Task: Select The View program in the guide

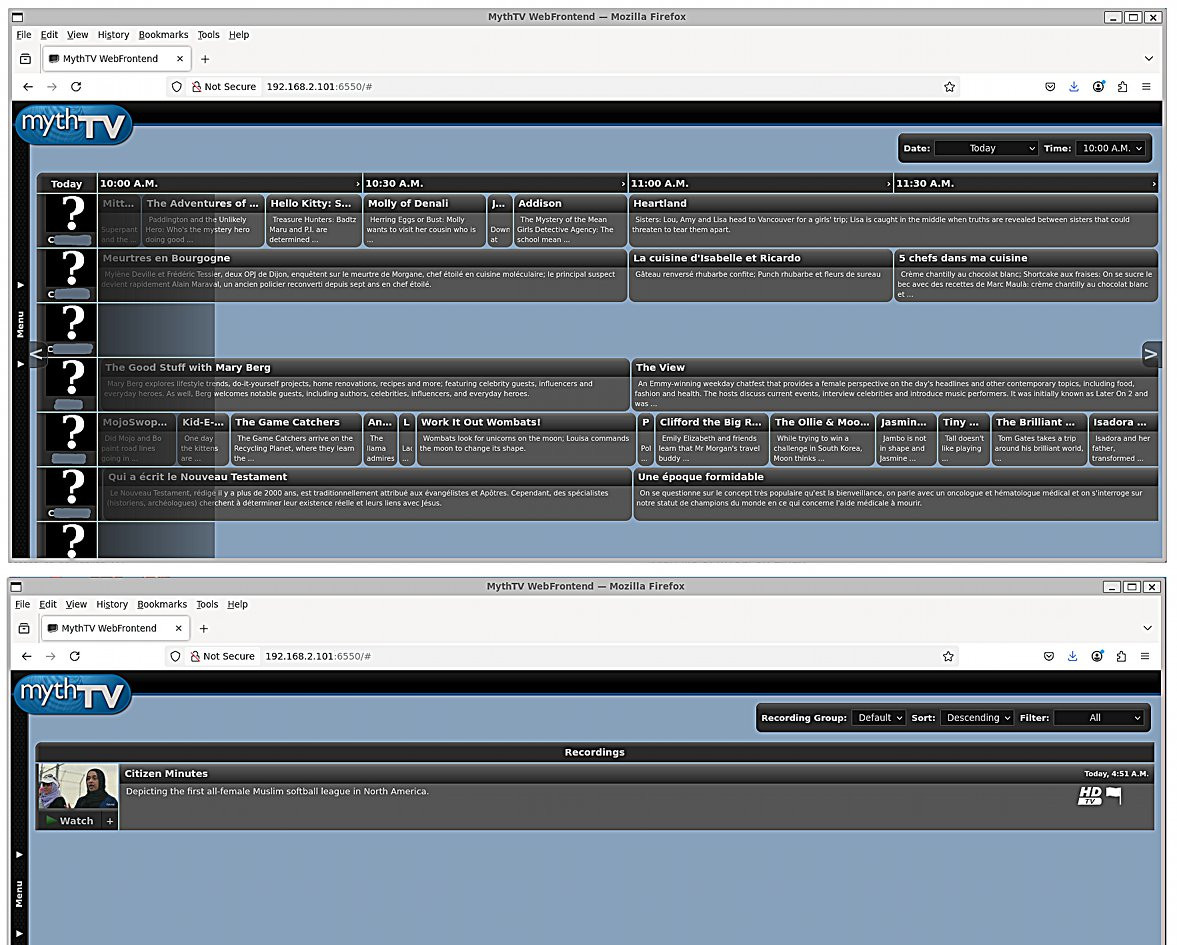Action: [895, 384]
